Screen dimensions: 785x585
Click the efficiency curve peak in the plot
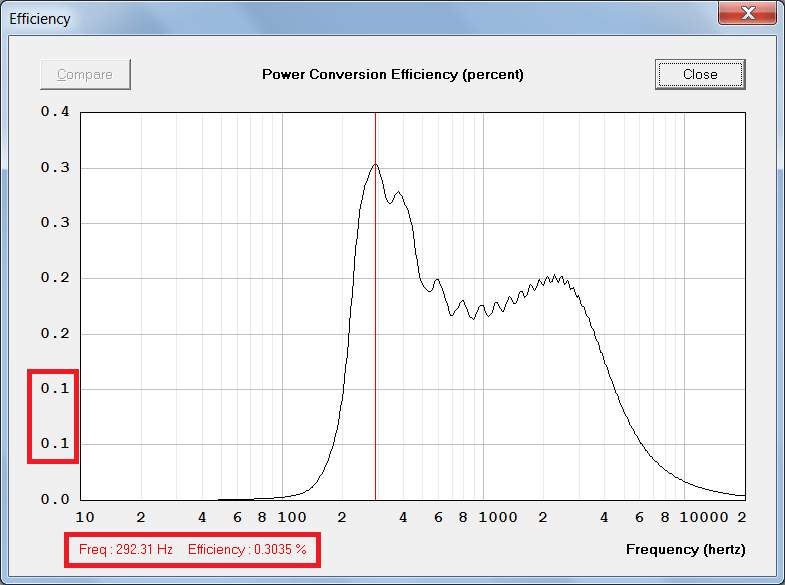(375, 165)
